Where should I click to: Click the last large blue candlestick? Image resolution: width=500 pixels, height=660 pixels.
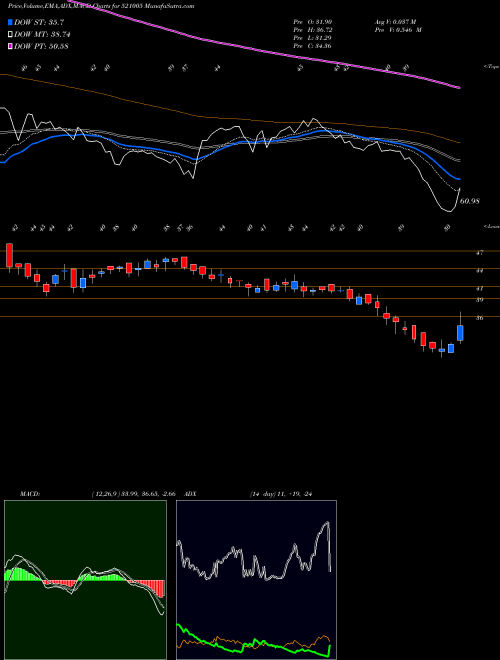[460, 333]
